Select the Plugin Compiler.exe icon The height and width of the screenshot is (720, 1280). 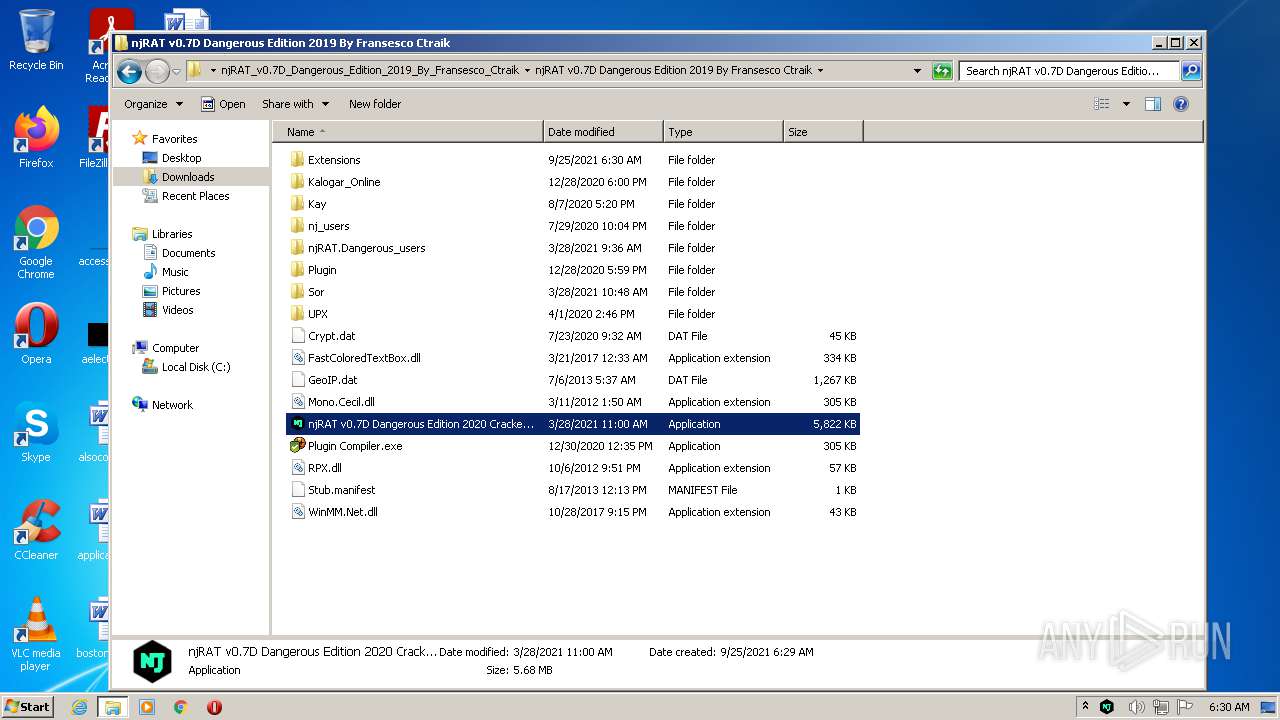(297, 446)
